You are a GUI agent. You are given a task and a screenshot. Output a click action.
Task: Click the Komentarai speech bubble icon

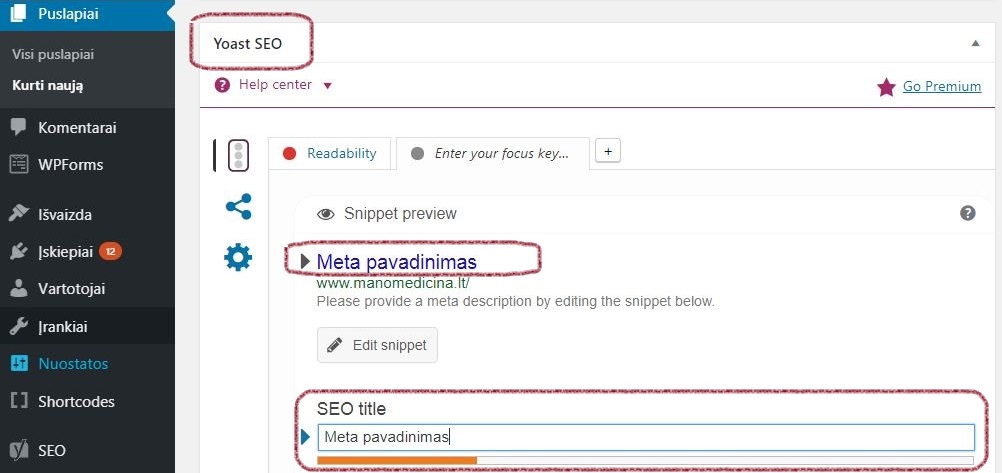coord(19,127)
